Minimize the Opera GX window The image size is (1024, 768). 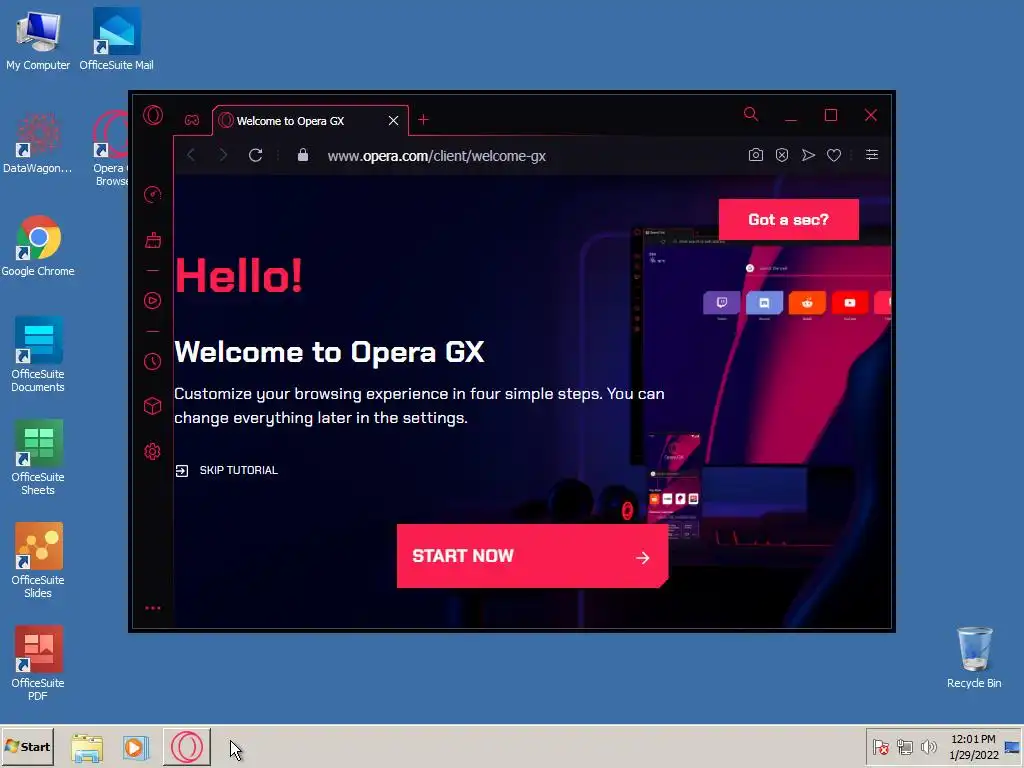click(x=791, y=116)
